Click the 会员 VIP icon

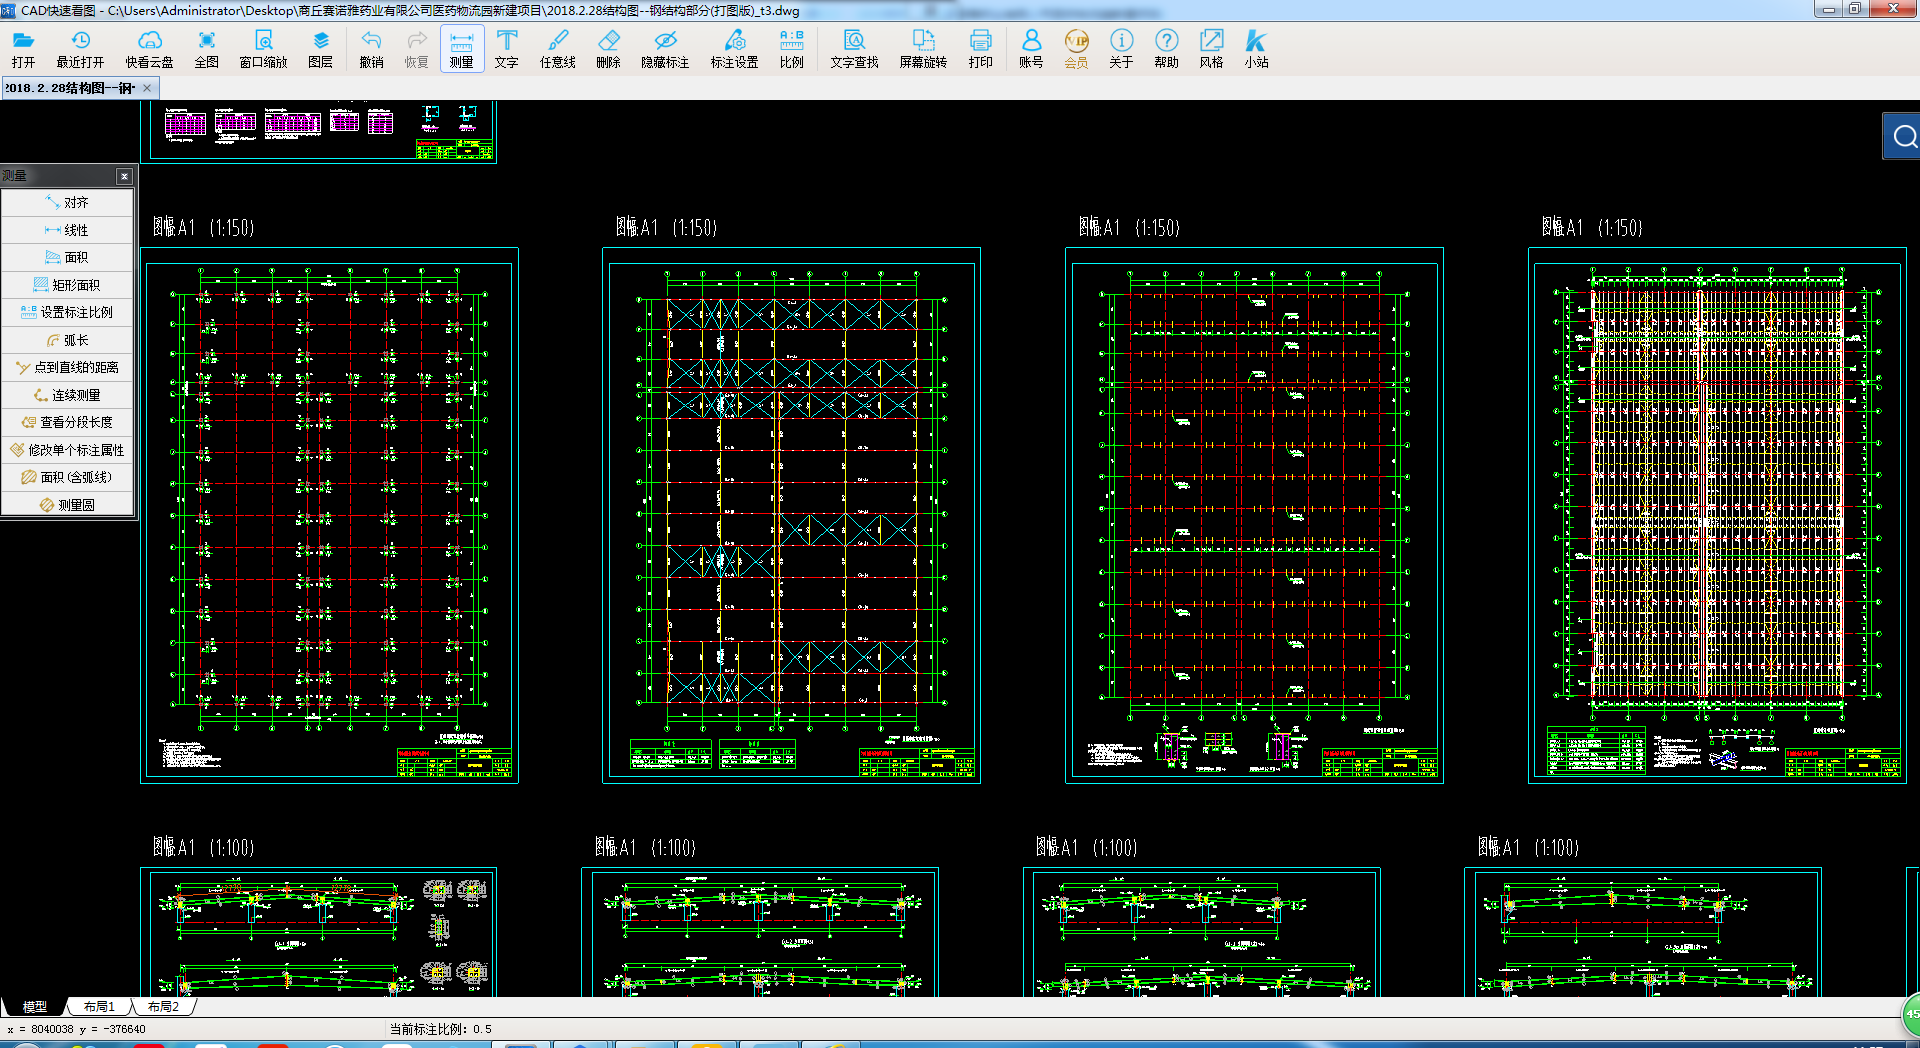1076,49
